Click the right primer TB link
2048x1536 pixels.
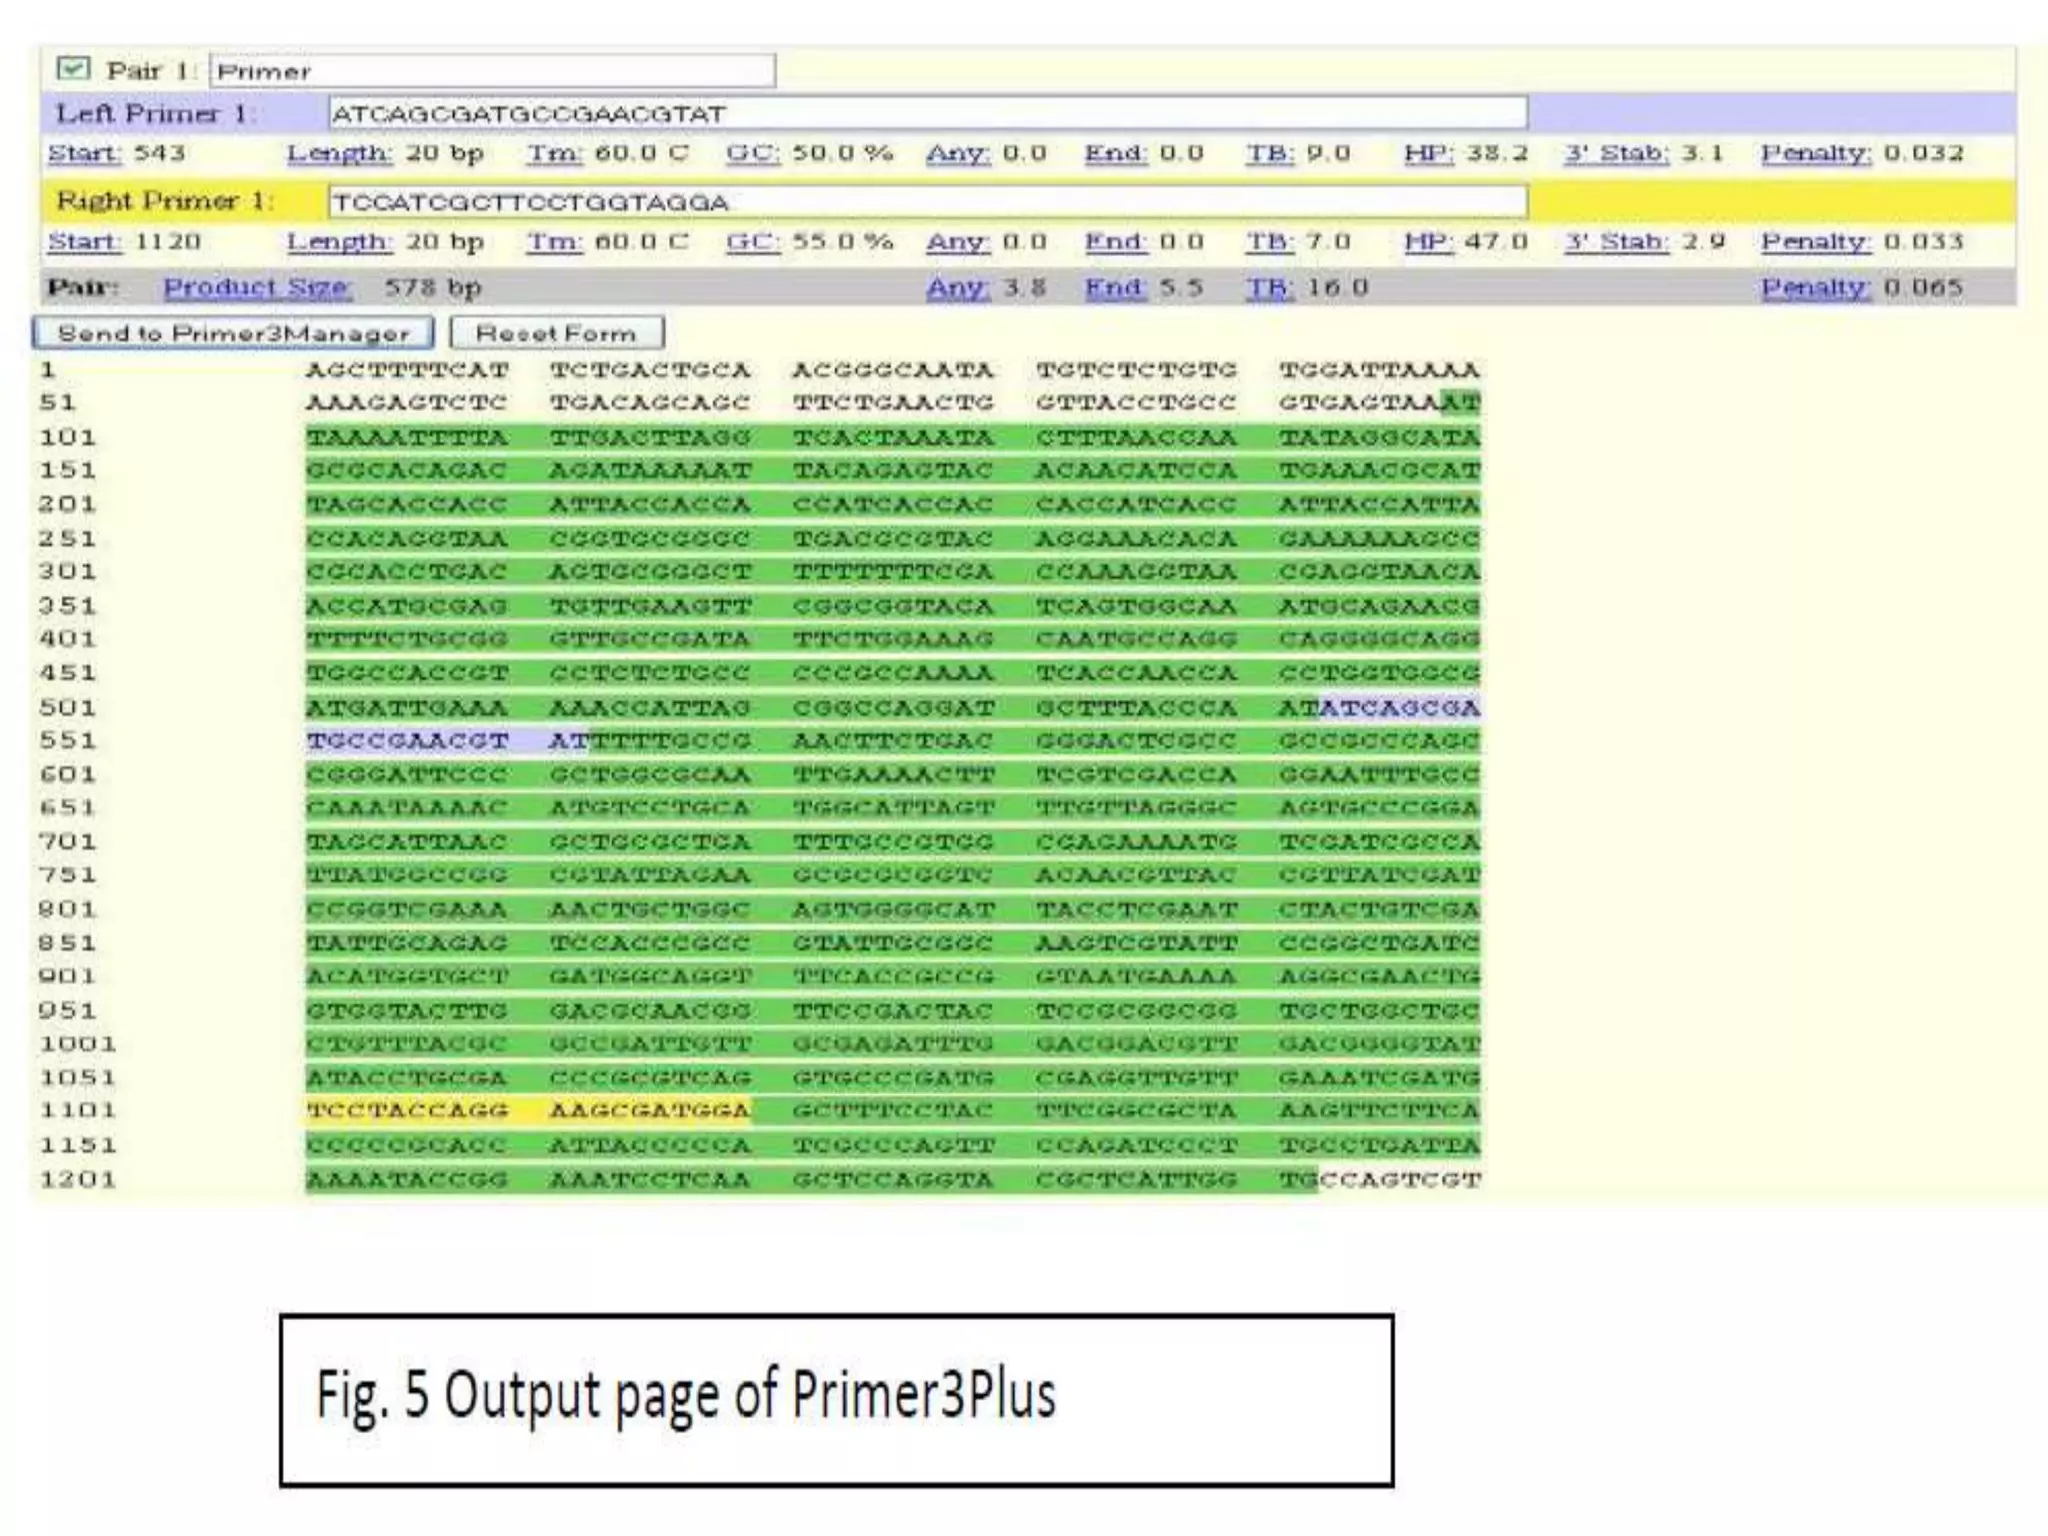1269,242
